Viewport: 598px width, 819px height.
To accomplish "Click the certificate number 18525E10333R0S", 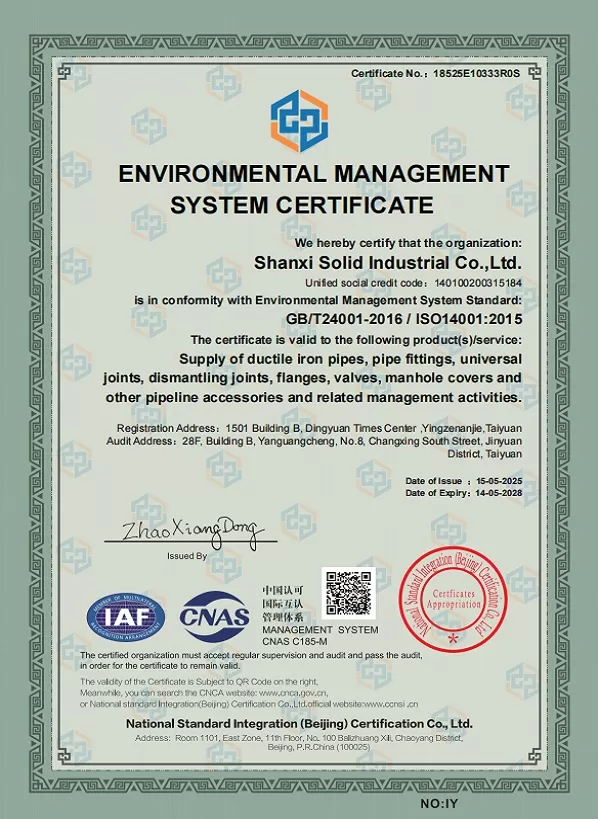I will pyautogui.click(x=476, y=74).
